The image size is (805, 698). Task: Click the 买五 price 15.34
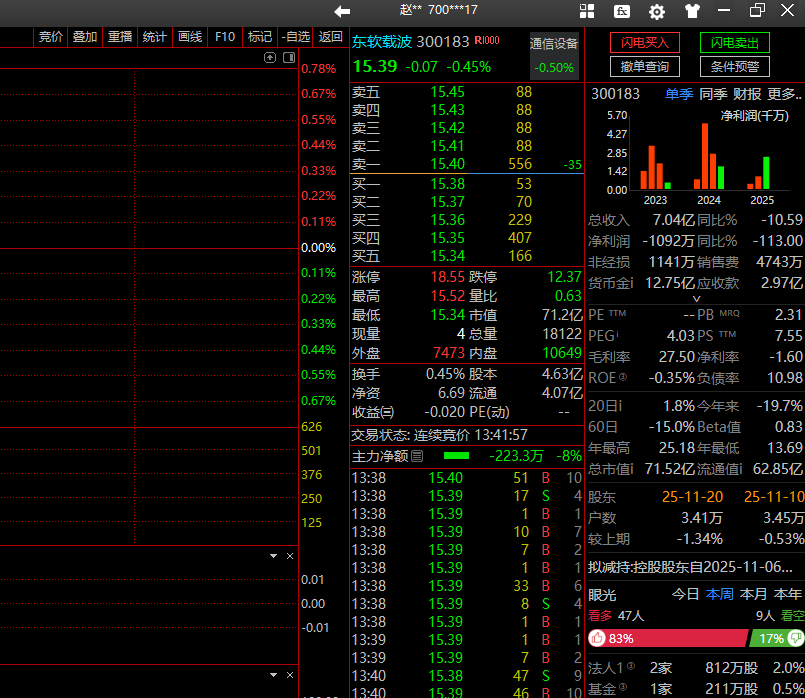447,256
